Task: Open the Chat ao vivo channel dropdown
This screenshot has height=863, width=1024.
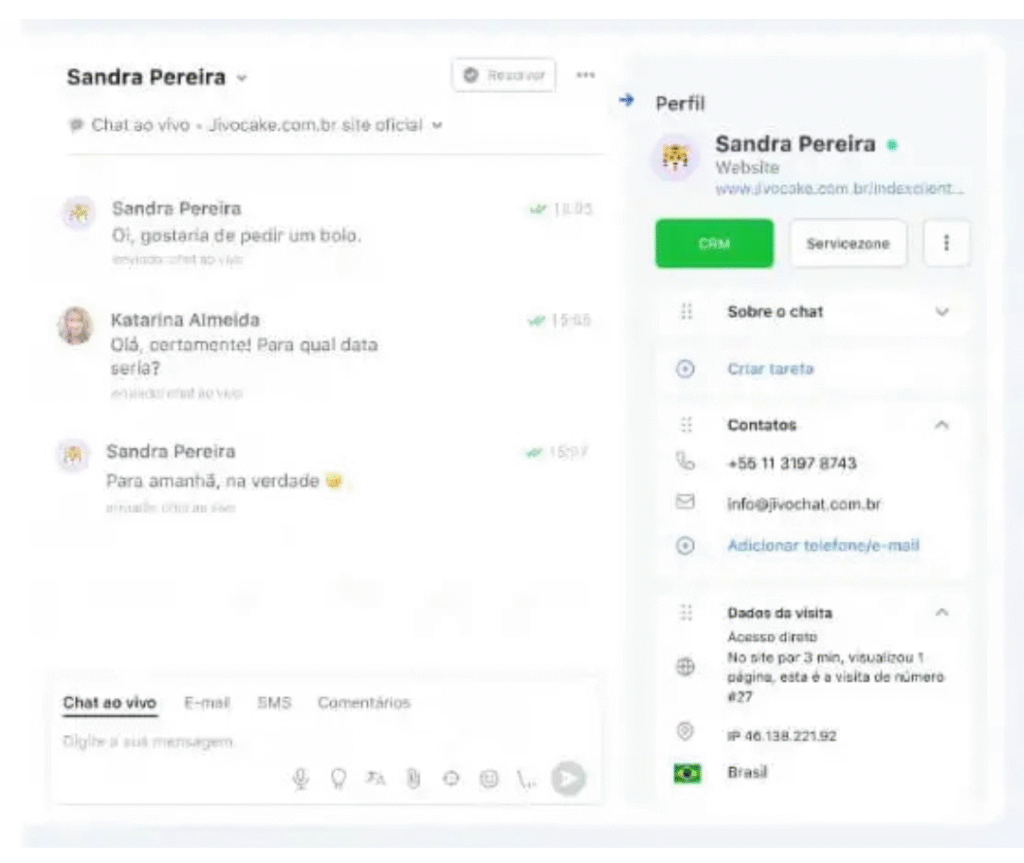Action: (437, 126)
